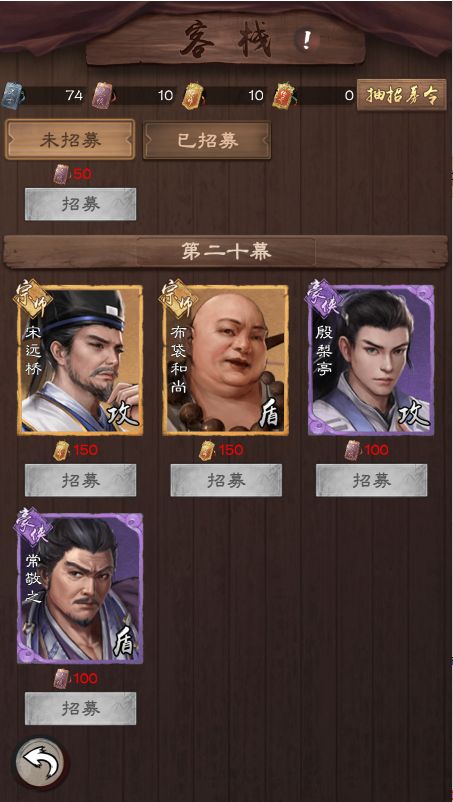
Task: Tap the red-gold recruit token icon showing 0
Action: point(283,96)
